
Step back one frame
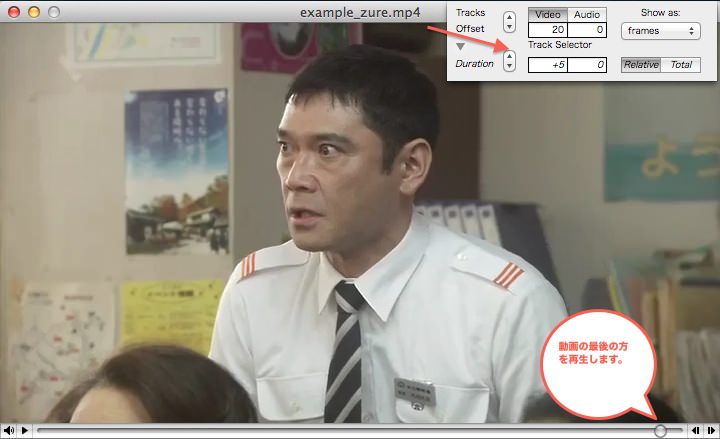tap(695, 431)
